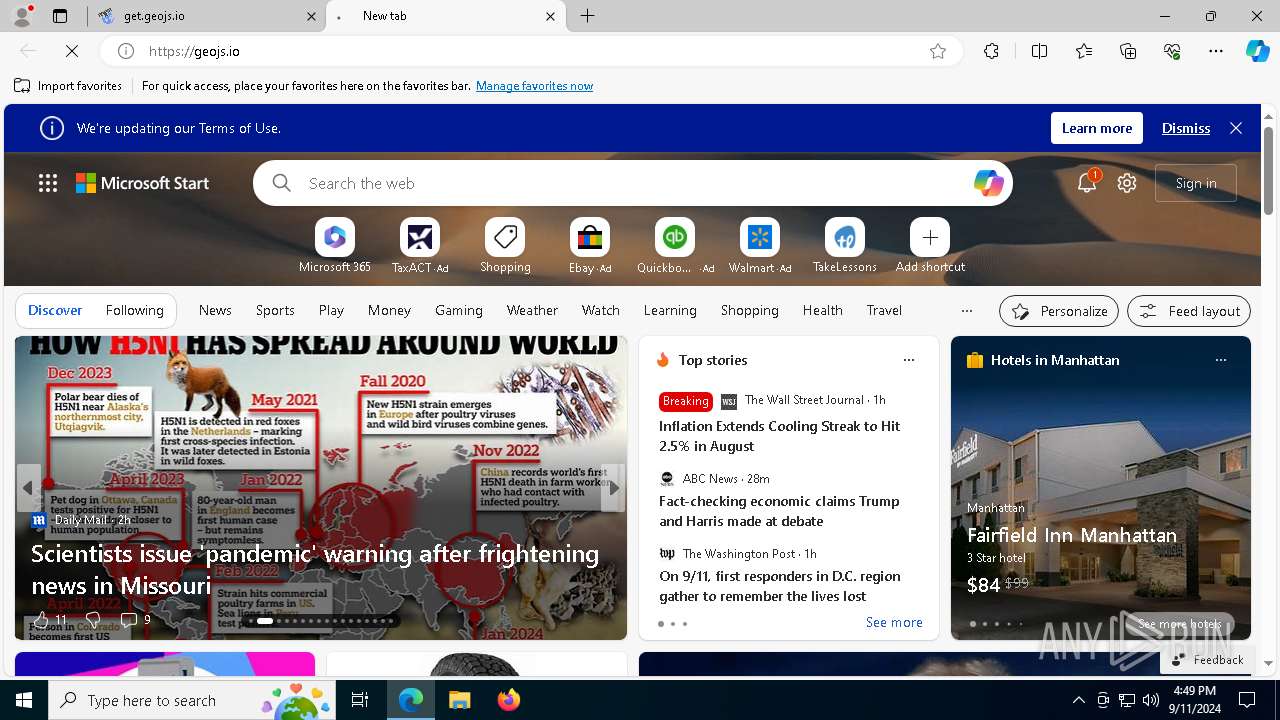Open File Explorer from the taskbar
Screen dimensions: 1280x720
pos(459,700)
